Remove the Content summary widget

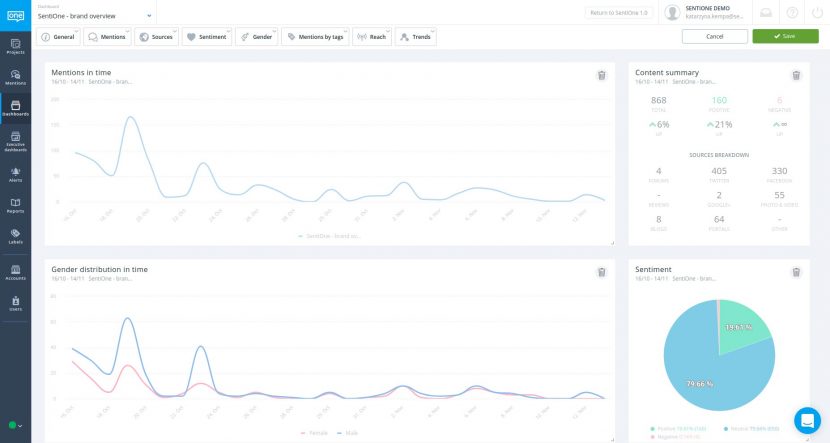coord(796,75)
